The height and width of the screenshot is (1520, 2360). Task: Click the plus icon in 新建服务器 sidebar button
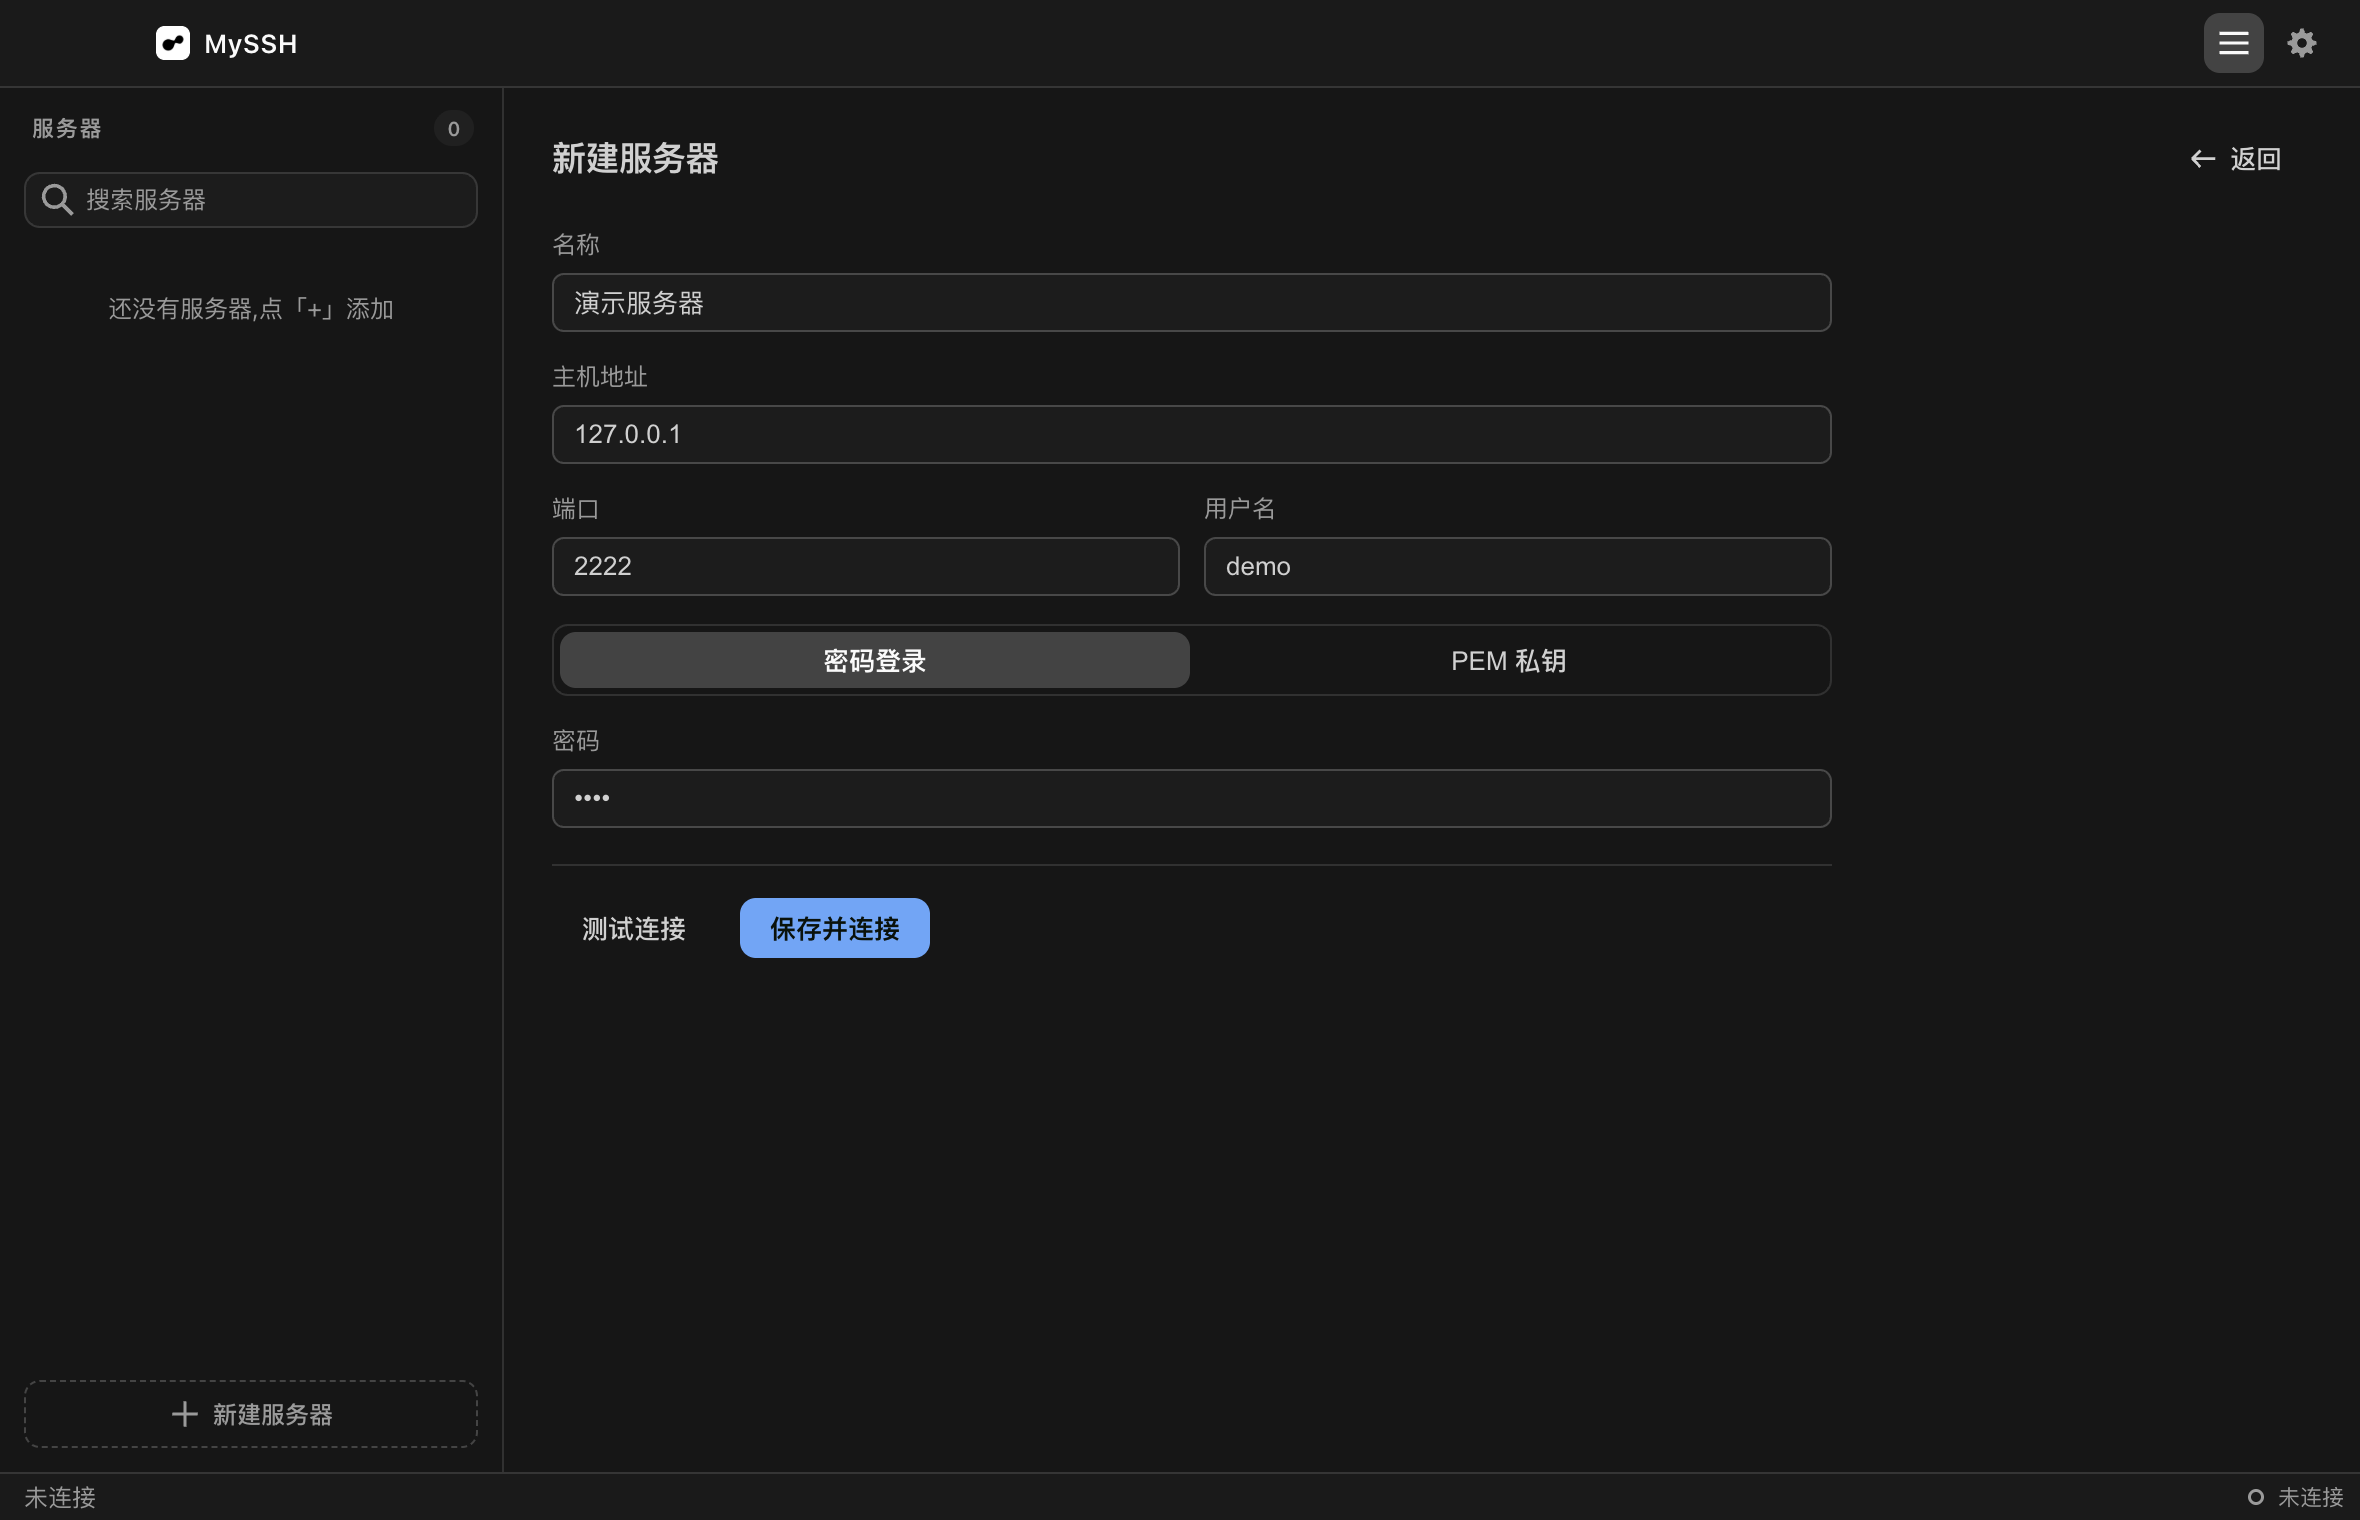point(184,1414)
